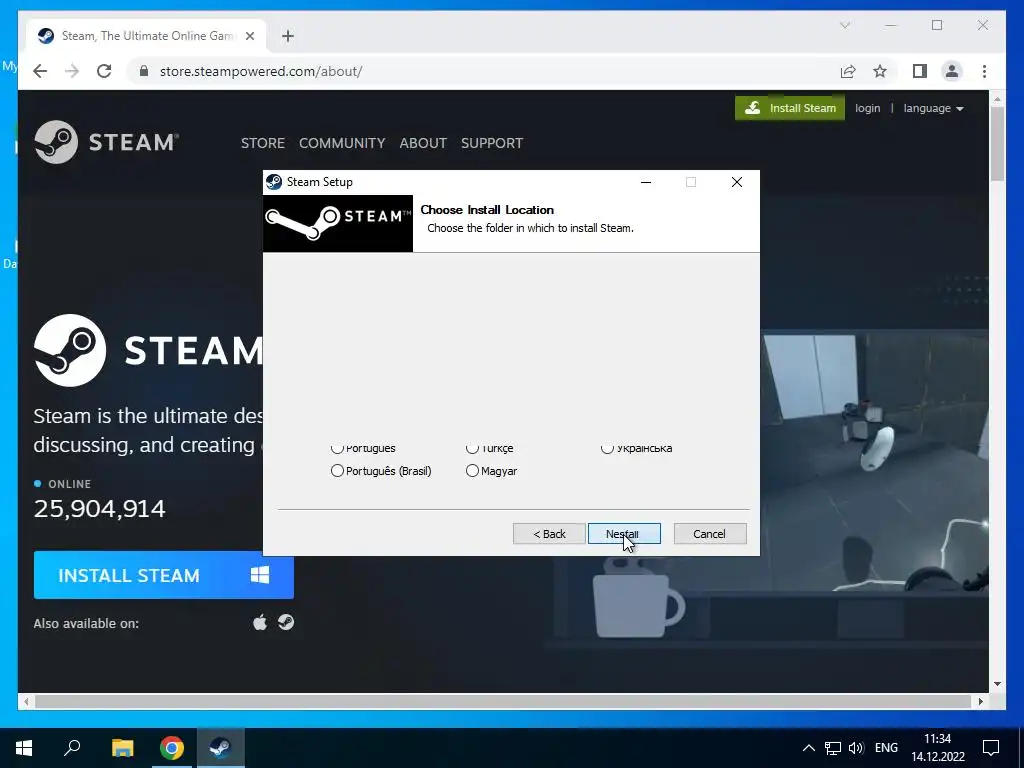Image resolution: width=1024 pixels, height=768 pixels.
Task: Expand the language dropdown on Steam page
Action: click(933, 108)
